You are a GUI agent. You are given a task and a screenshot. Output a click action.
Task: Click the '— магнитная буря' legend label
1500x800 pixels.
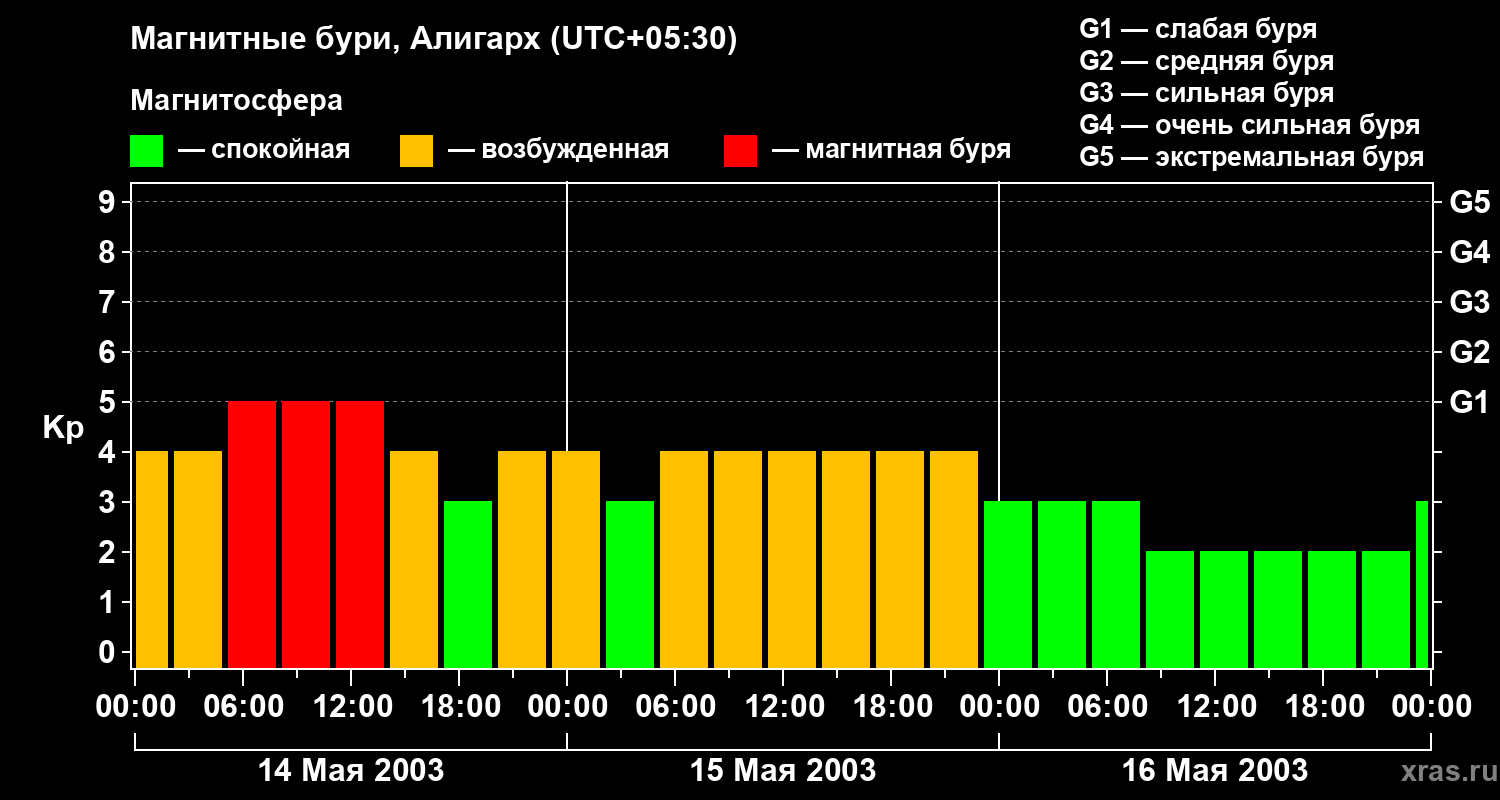[x=891, y=150]
